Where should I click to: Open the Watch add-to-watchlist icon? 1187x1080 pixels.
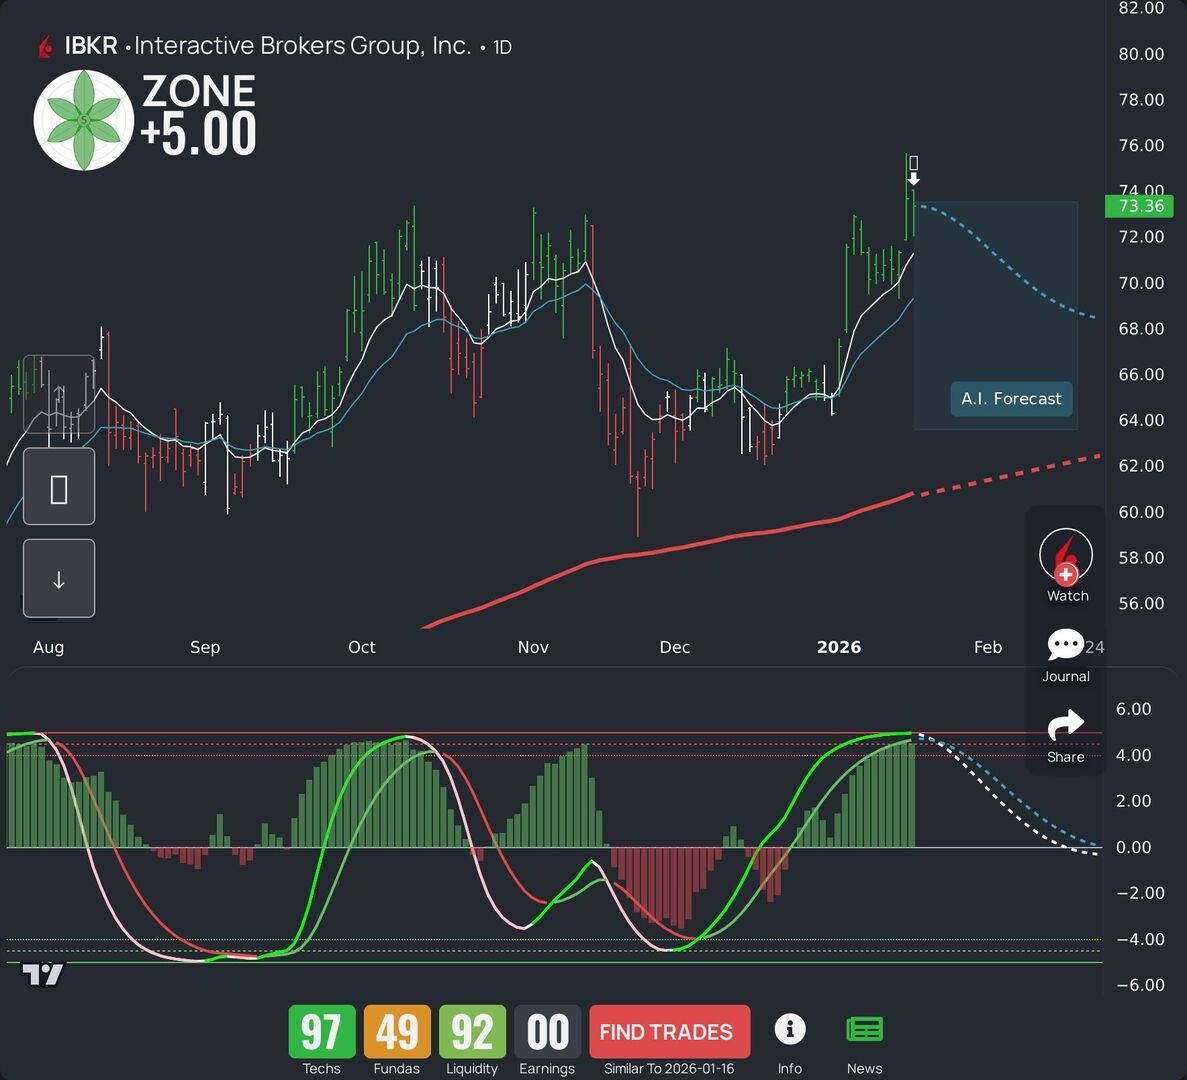[x=1065, y=557]
